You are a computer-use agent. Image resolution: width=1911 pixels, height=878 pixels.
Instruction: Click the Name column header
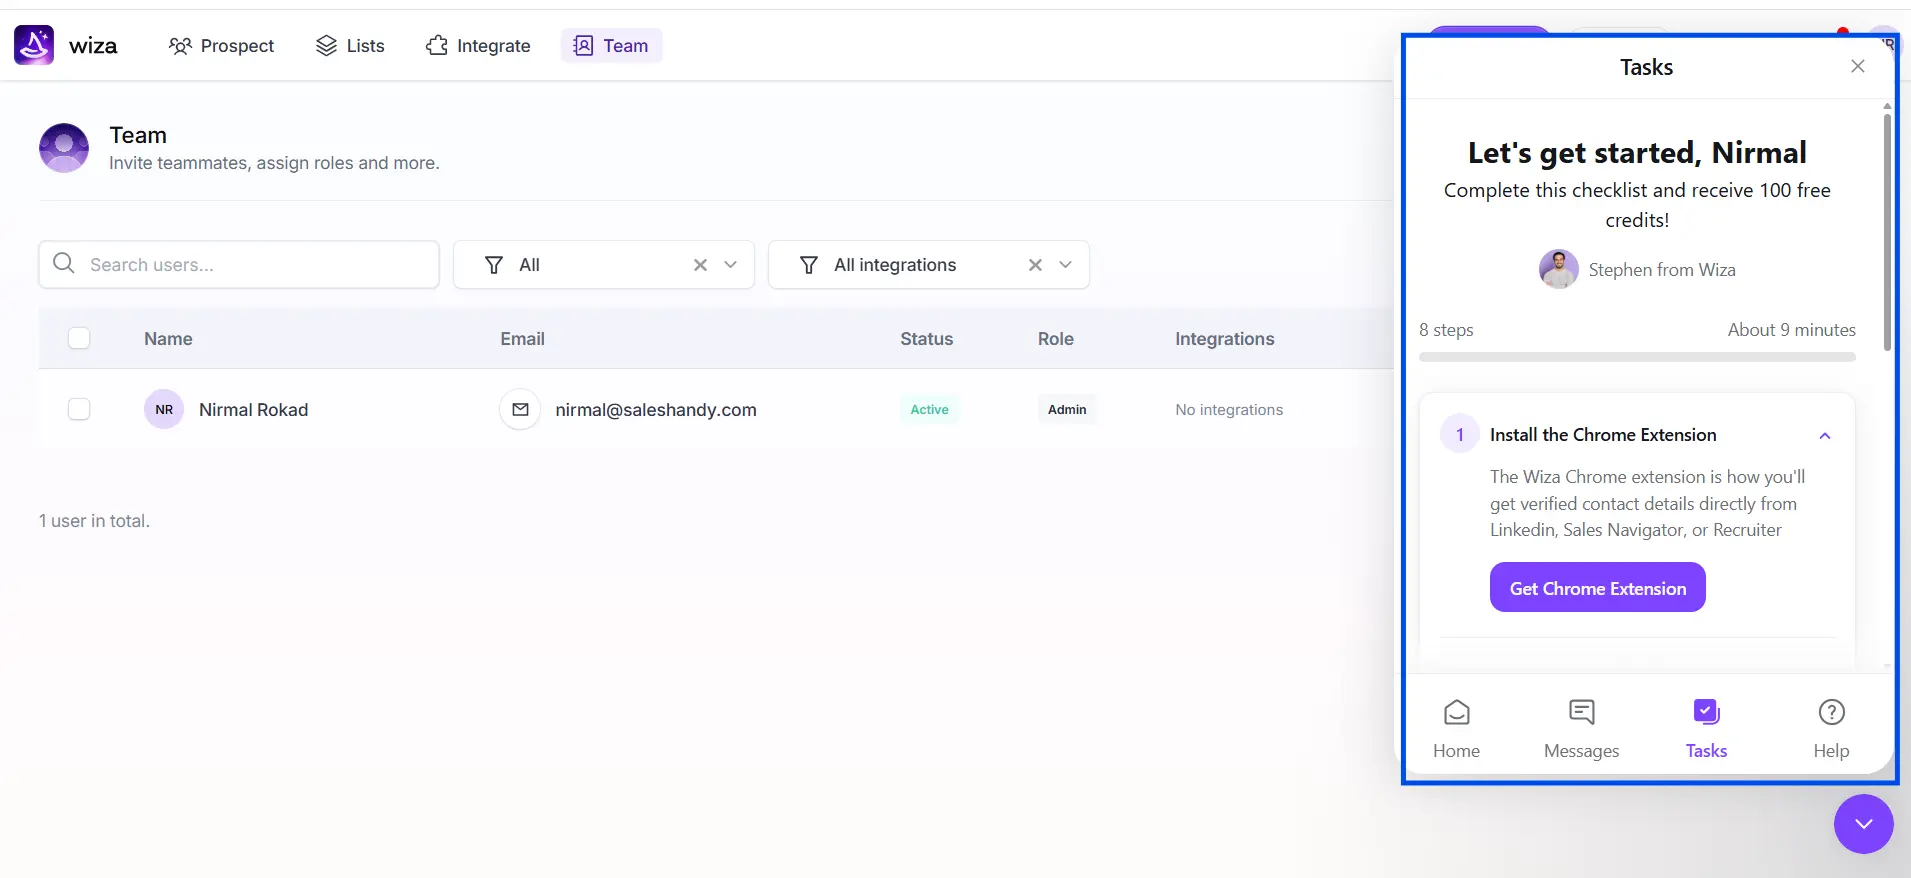[168, 339]
